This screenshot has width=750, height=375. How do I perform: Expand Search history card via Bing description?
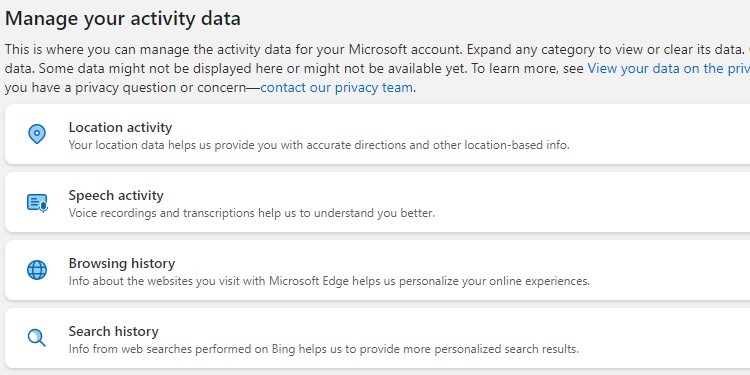(x=323, y=349)
